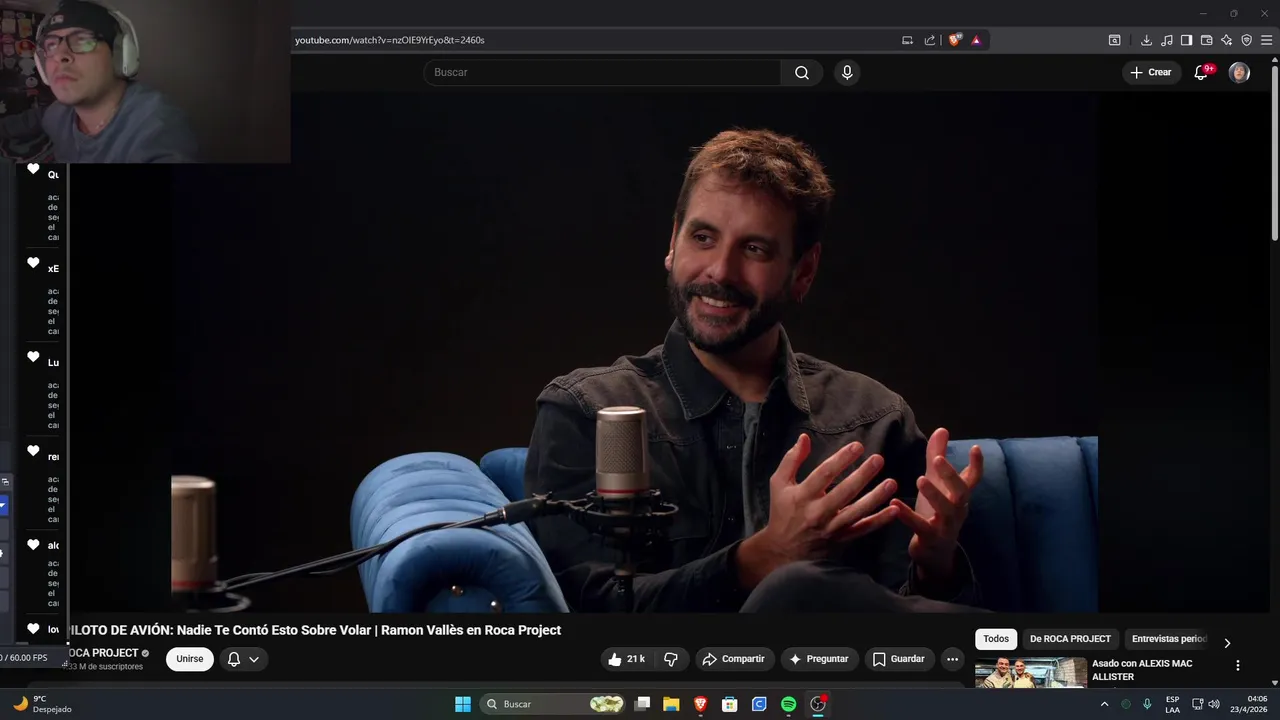The height and width of the screenshot is (720, 1280).
Task: Focus the YouTube Buscar search field
Action: [x=602, y=72]
